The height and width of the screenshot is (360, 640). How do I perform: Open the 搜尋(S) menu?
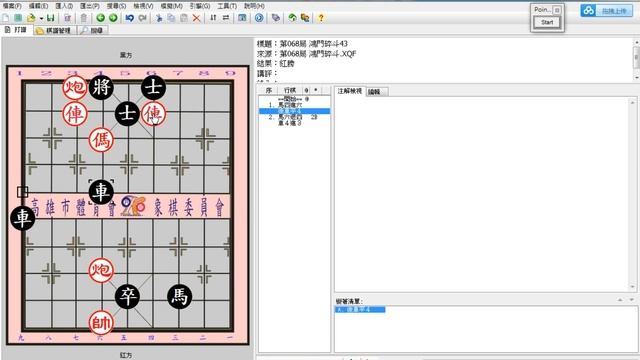coord(116,6)
